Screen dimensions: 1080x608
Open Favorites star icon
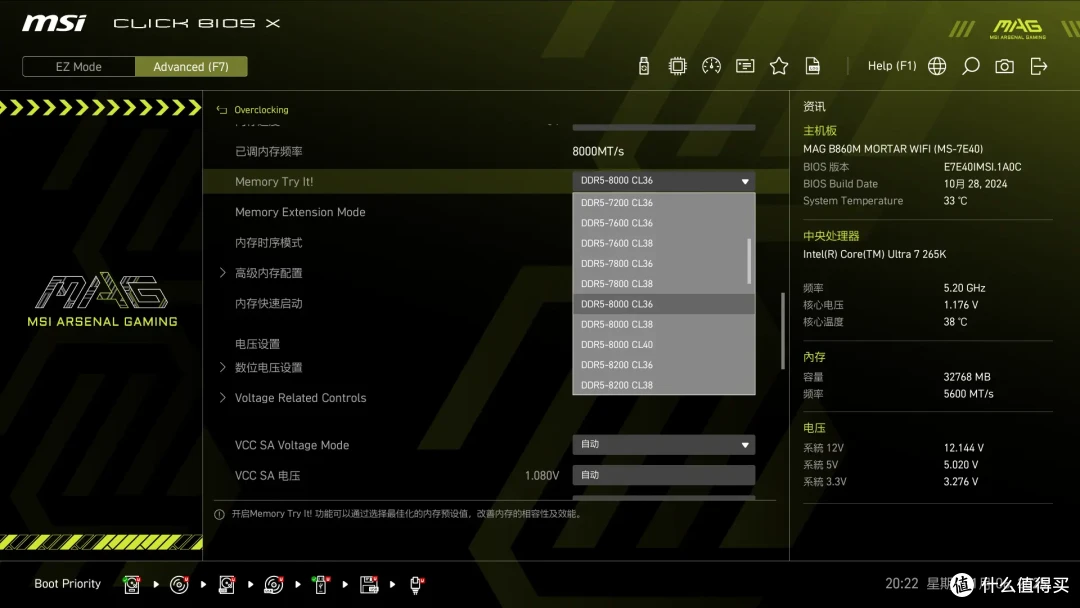pyautogui.click(x=778, y=66)
